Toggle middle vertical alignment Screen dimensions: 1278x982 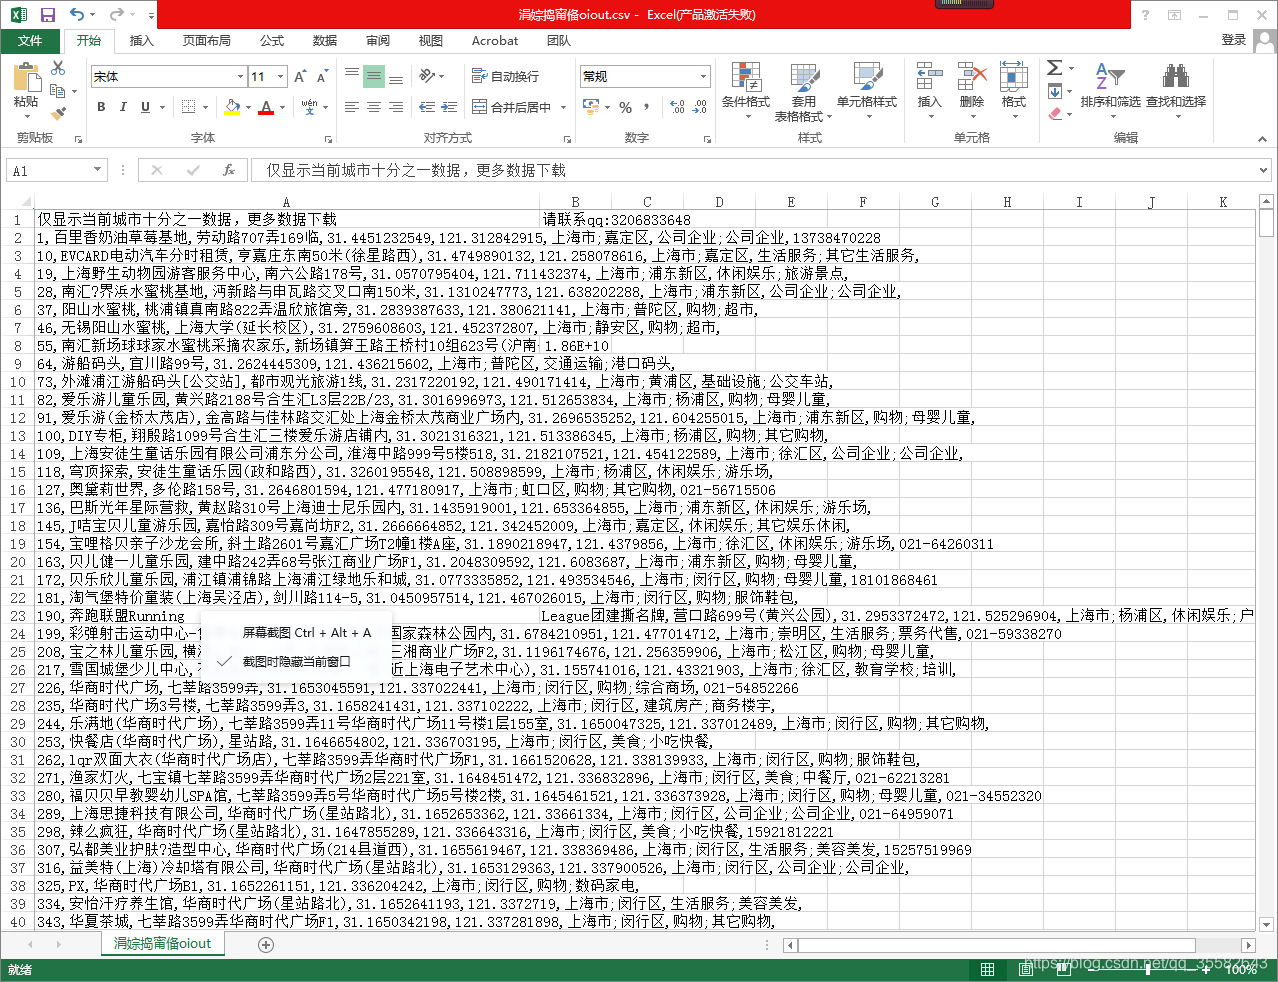click(x=374, y=76)
